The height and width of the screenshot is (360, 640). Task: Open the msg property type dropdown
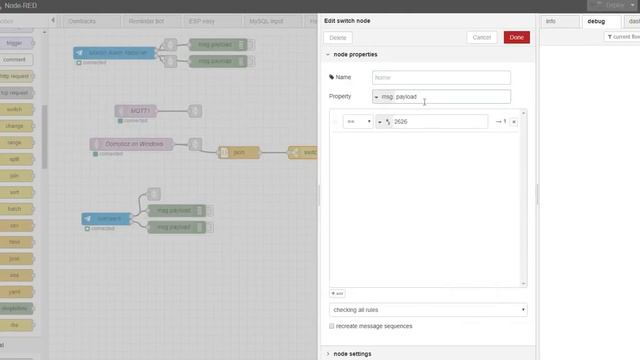(x=383, y=97)
